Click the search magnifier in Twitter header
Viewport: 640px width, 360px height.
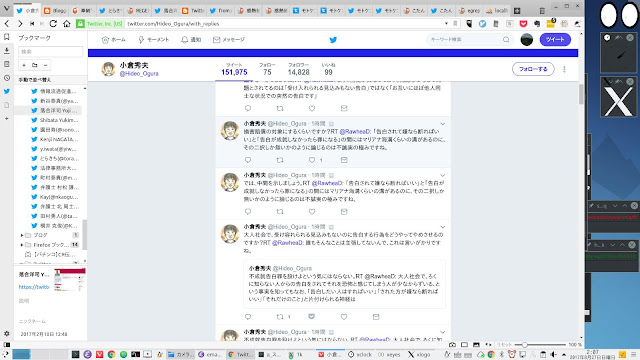(x=506, y=40)
